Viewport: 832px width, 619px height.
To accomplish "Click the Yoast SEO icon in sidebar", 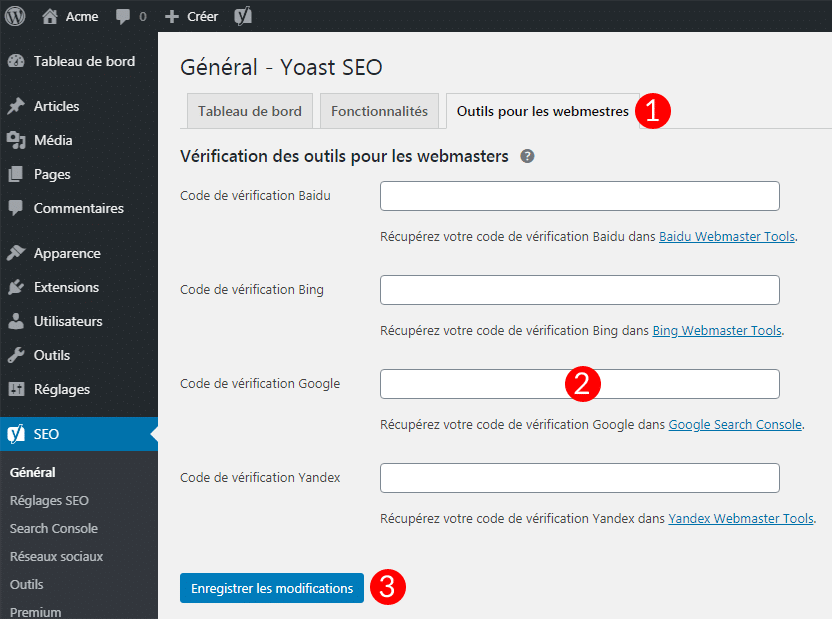I will pyautogui.click(x=16, y=434).
